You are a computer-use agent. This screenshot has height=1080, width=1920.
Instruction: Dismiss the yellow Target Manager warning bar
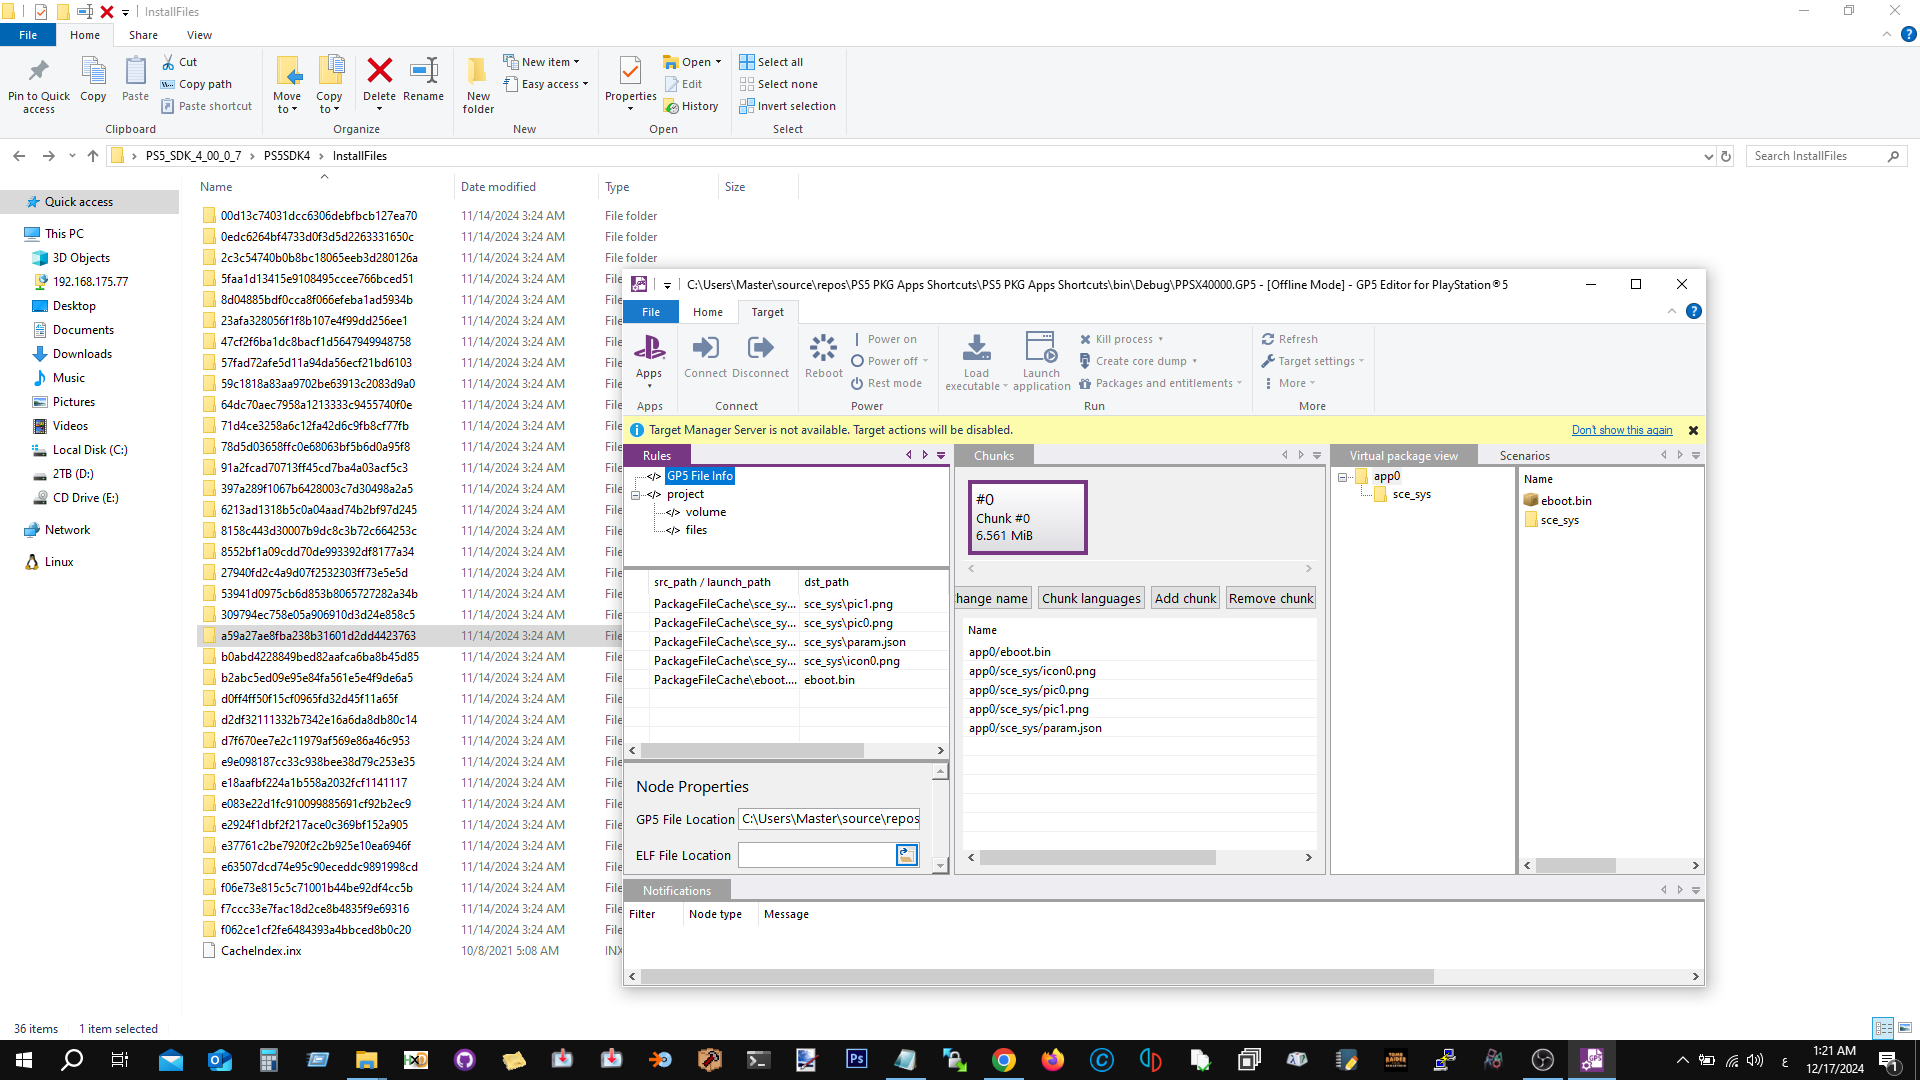pyautogui.click(x=1693, y=430)
